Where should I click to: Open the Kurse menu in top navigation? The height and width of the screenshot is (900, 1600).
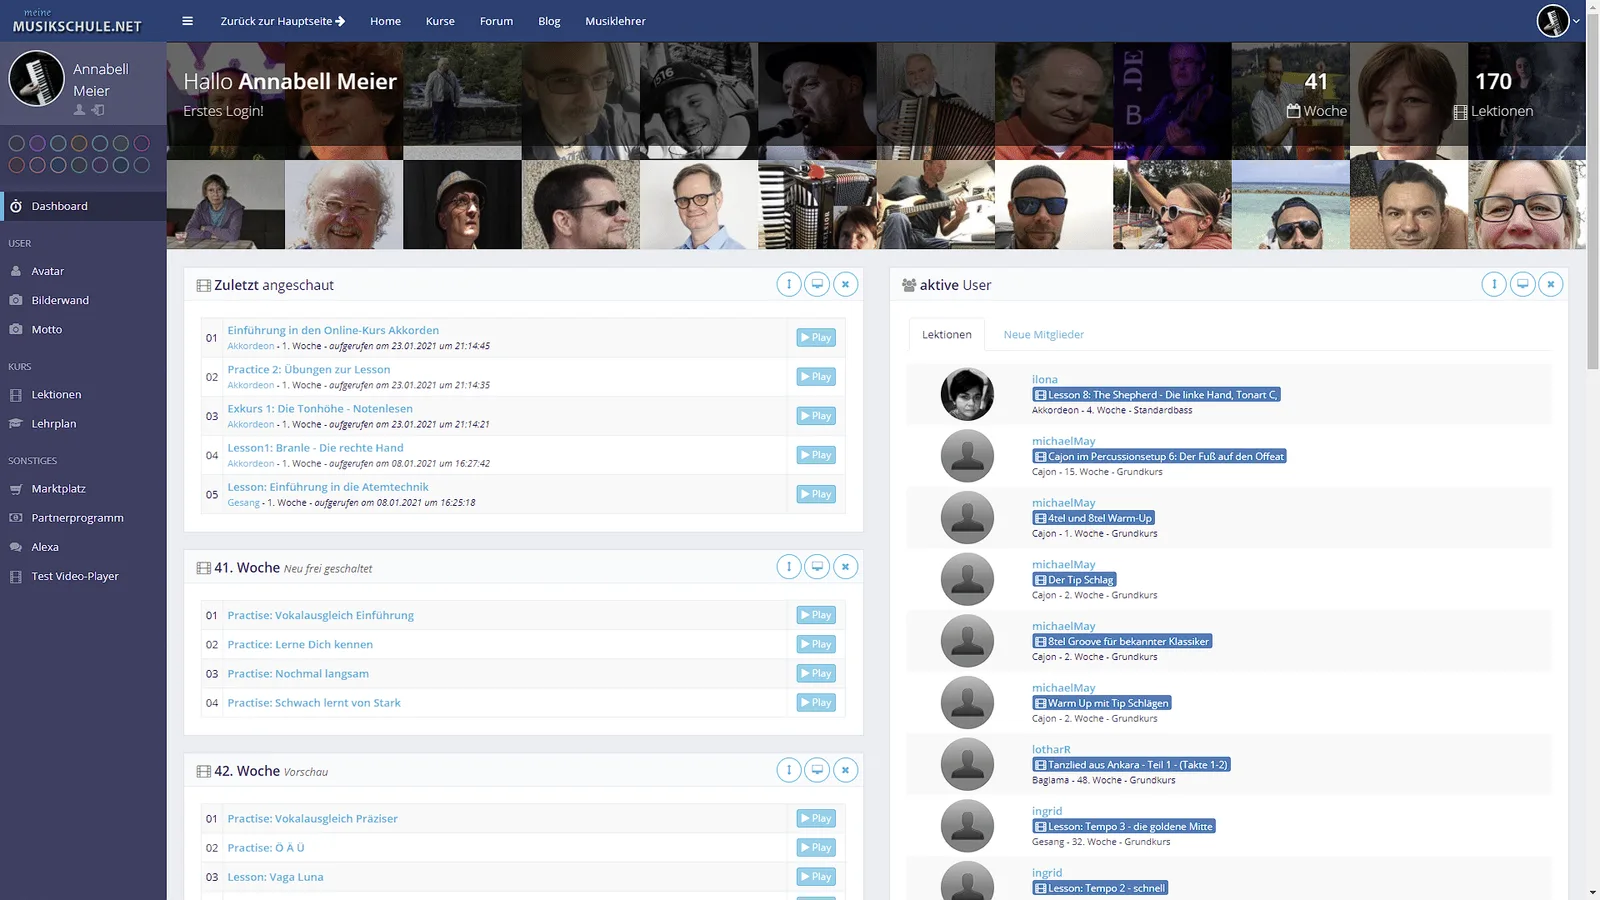440,21
